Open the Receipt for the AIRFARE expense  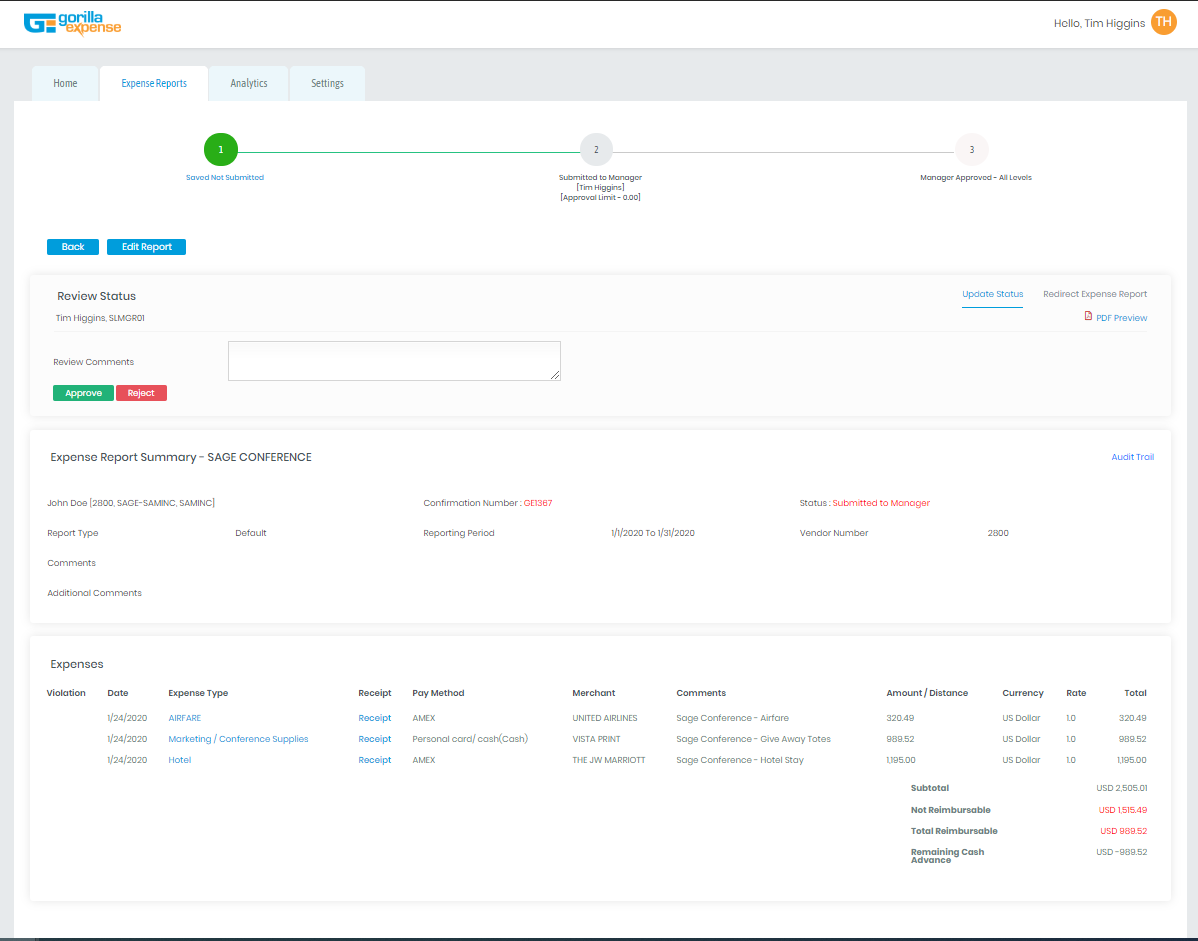point(375,717)
